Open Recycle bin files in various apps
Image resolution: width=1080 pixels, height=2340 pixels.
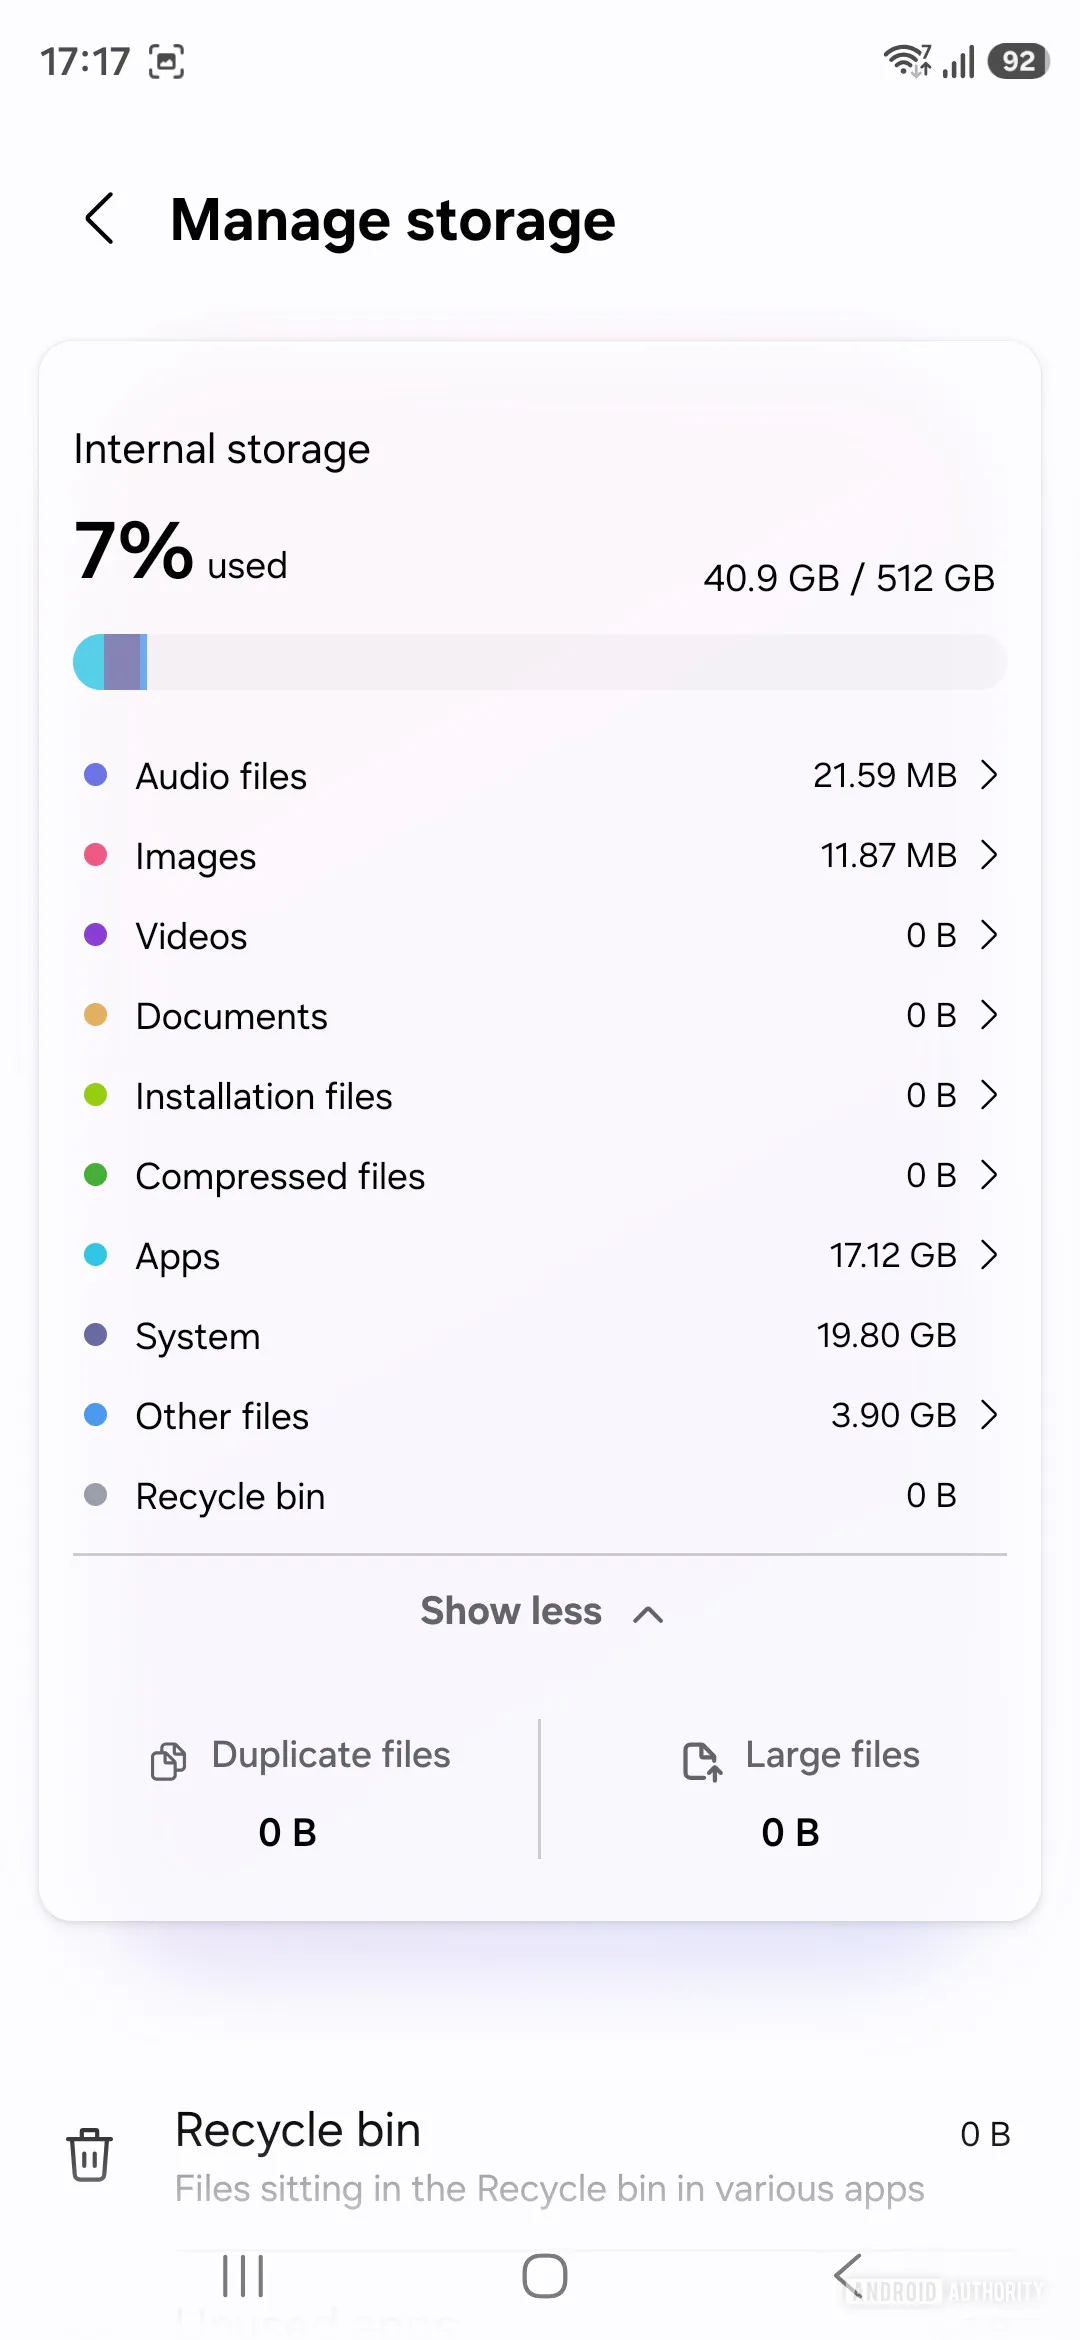[548, 2156]
